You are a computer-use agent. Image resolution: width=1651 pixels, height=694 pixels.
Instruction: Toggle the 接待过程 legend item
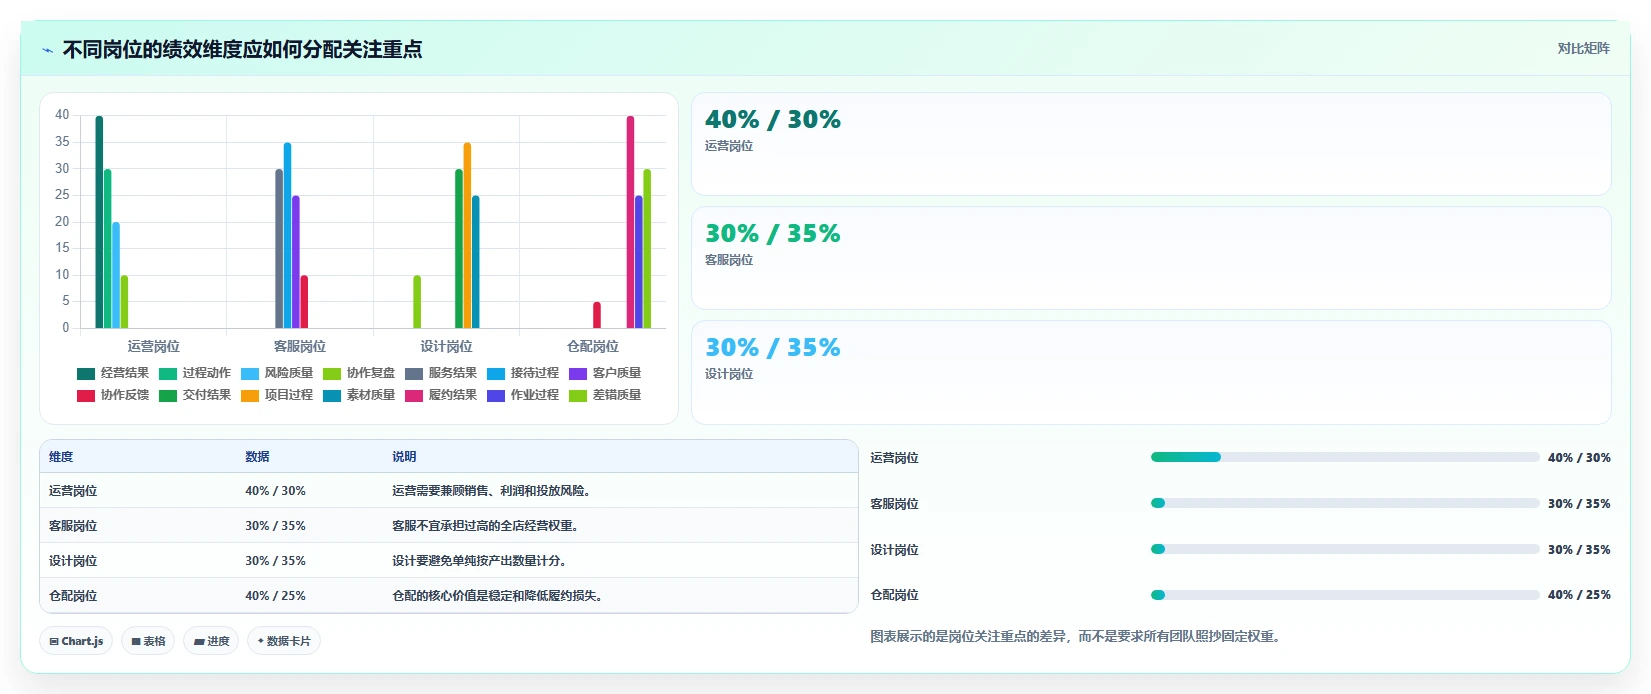[x=523, y=373]
